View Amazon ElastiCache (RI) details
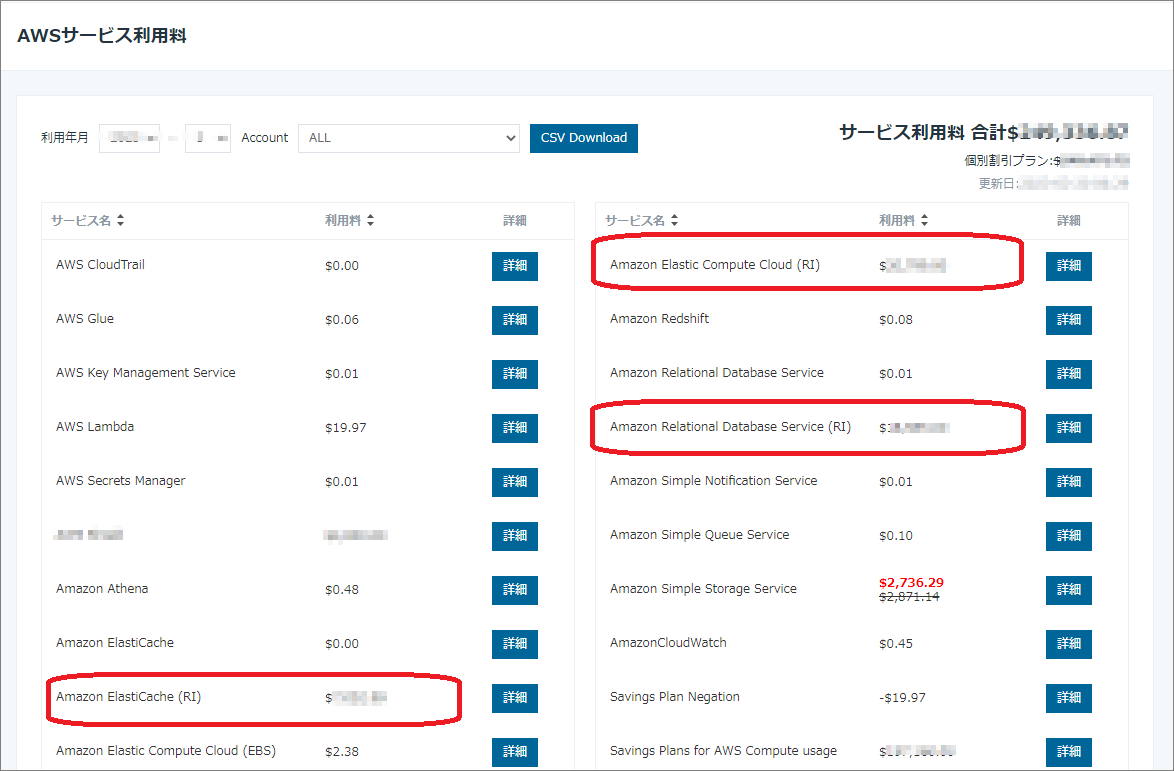The image size is (1174, 771). (514, 698)
